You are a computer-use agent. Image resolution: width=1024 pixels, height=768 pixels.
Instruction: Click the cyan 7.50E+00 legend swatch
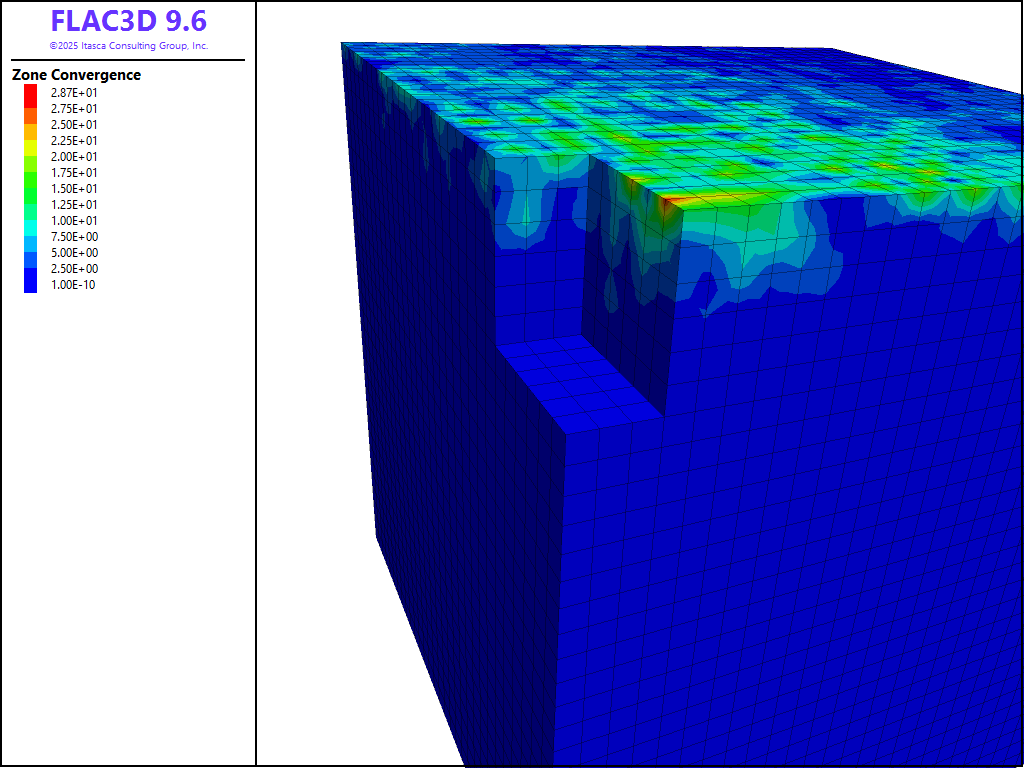[30, 236]
